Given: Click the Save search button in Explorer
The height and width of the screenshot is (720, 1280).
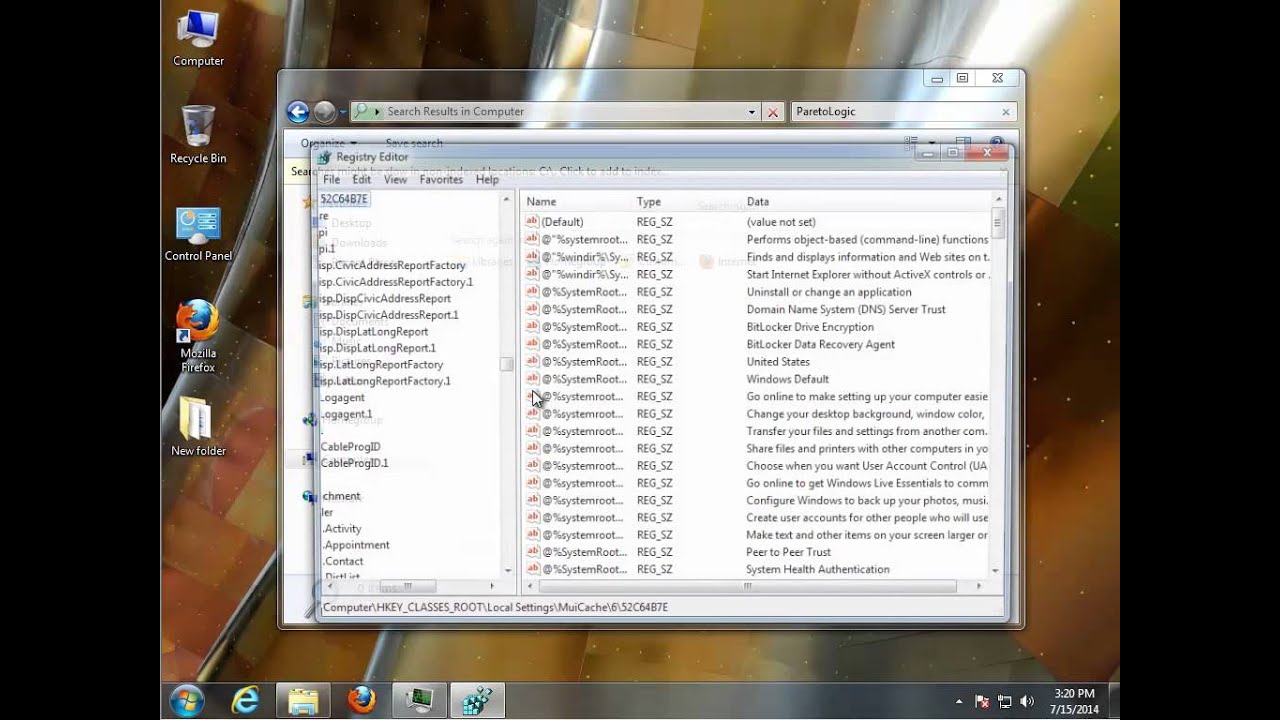Looking at the screenshot, I should point(414,144).
